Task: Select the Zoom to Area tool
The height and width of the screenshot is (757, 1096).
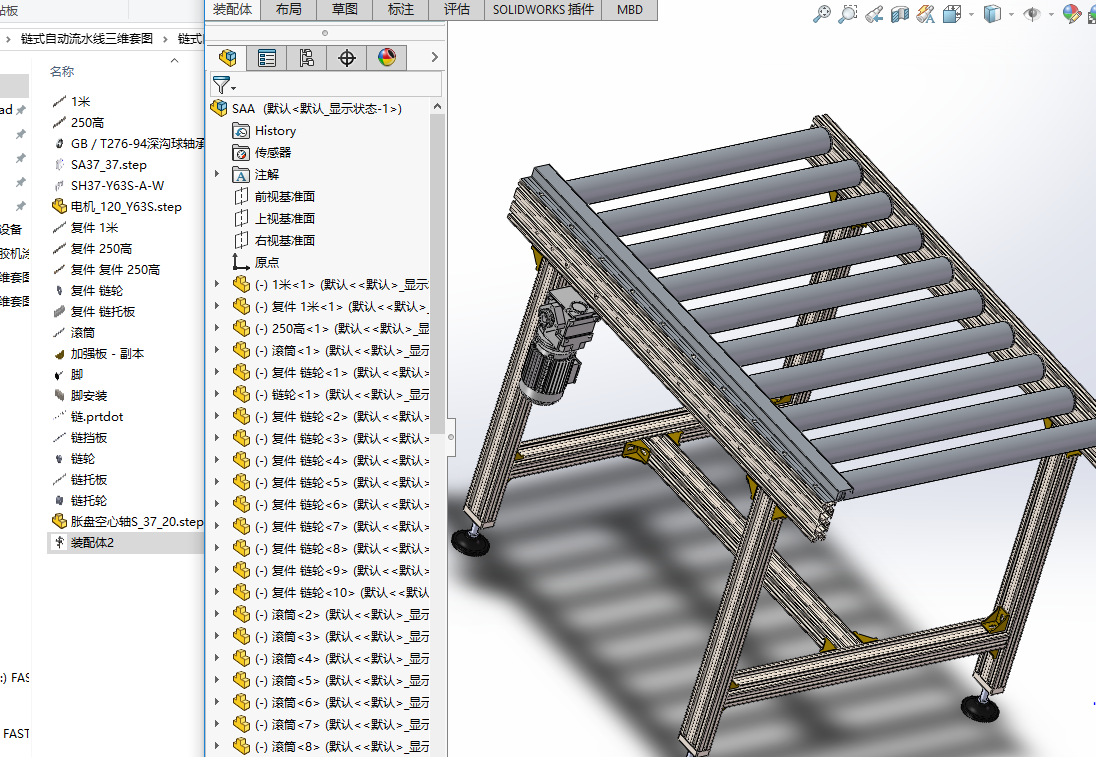Action: point(848,13)
